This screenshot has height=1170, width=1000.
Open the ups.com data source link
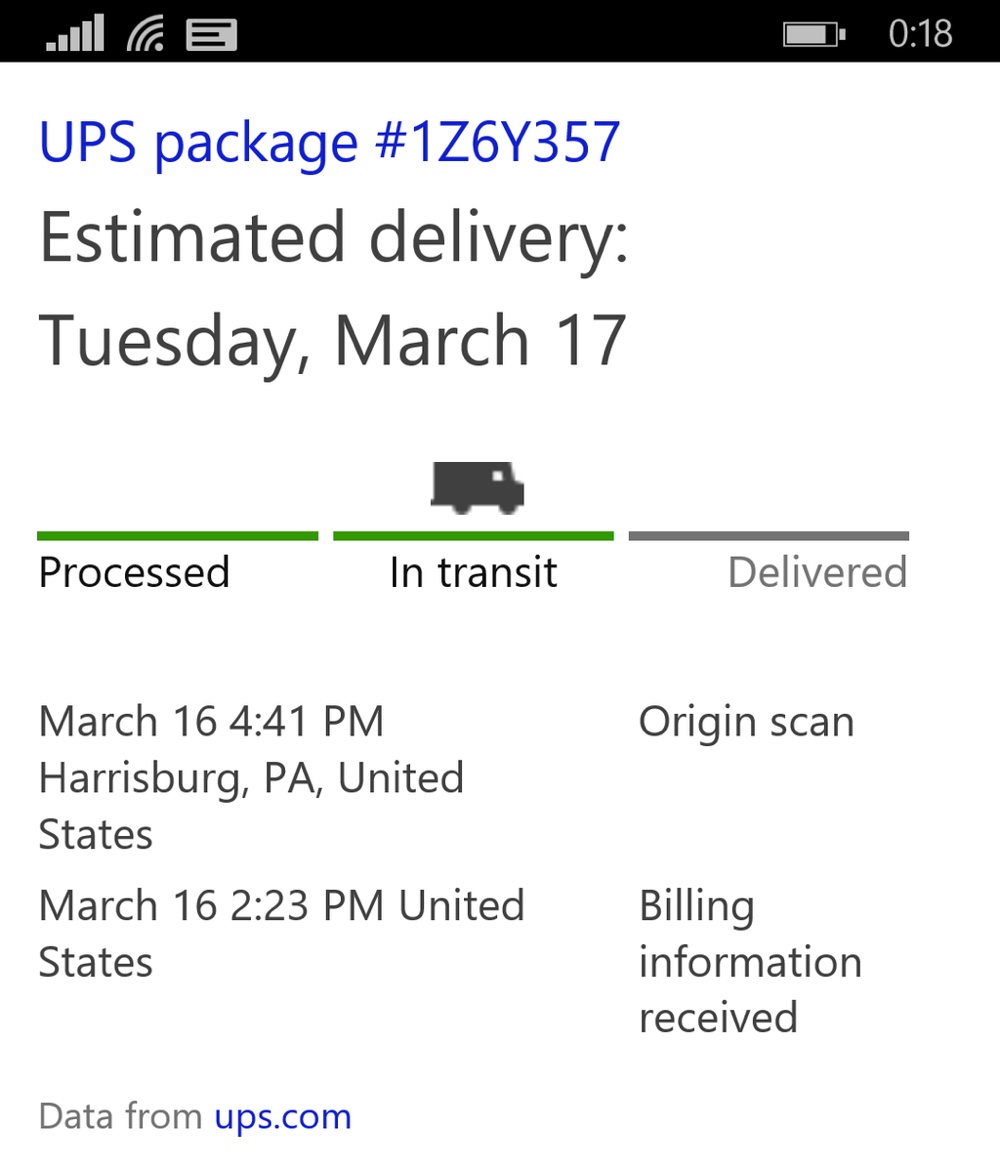[x=283, y=1116]
